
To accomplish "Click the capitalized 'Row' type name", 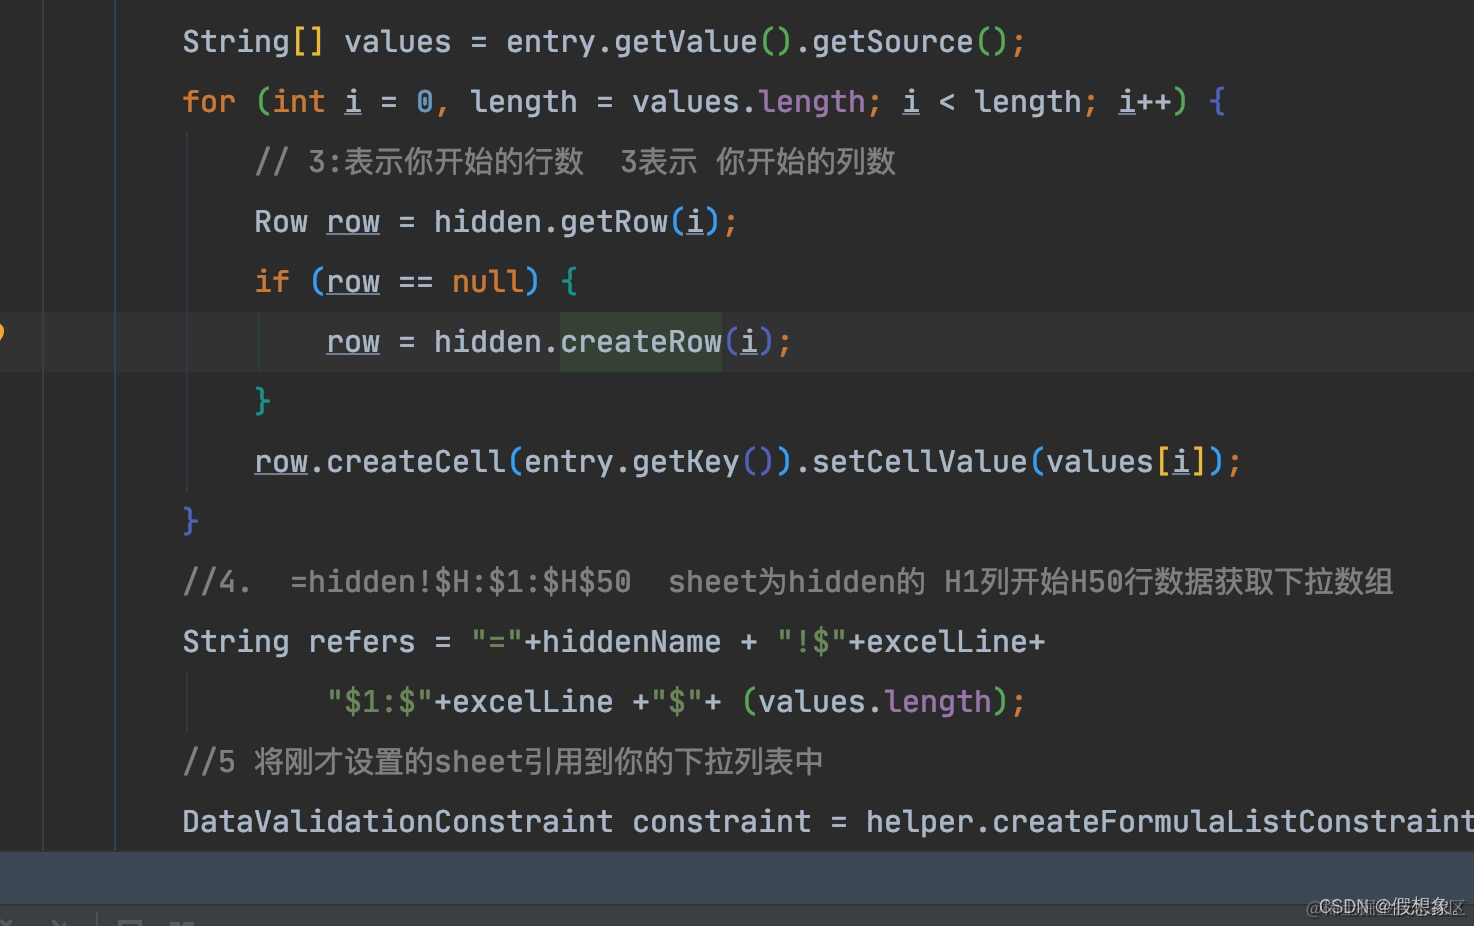I will pos(281,222).
